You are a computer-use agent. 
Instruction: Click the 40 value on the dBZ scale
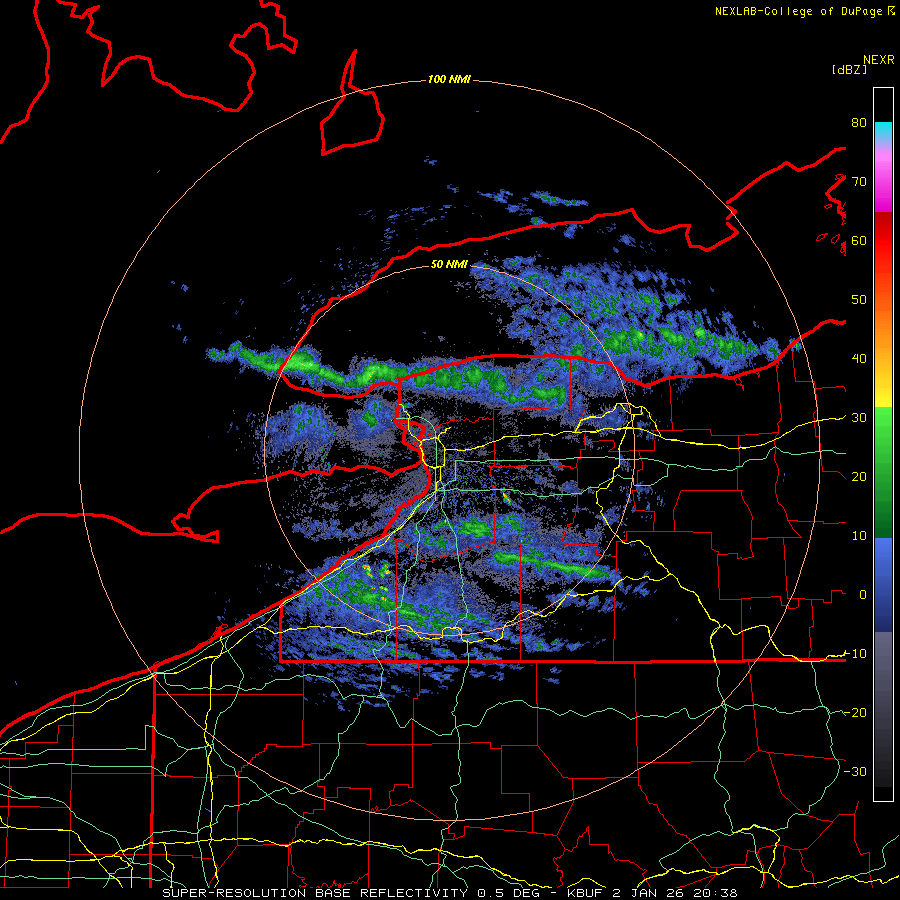click(859, 359)
